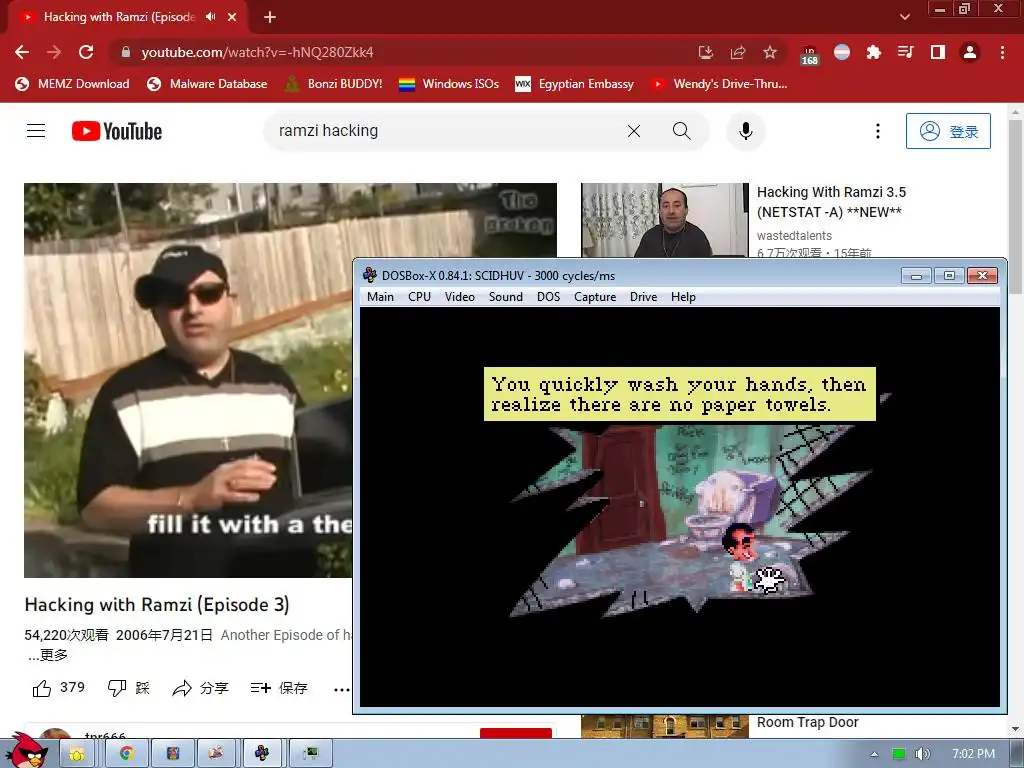Viewport: 1024px width, 768px height.
Task: Open the Chrome three-dot menu
Action: coord(1002,52)
